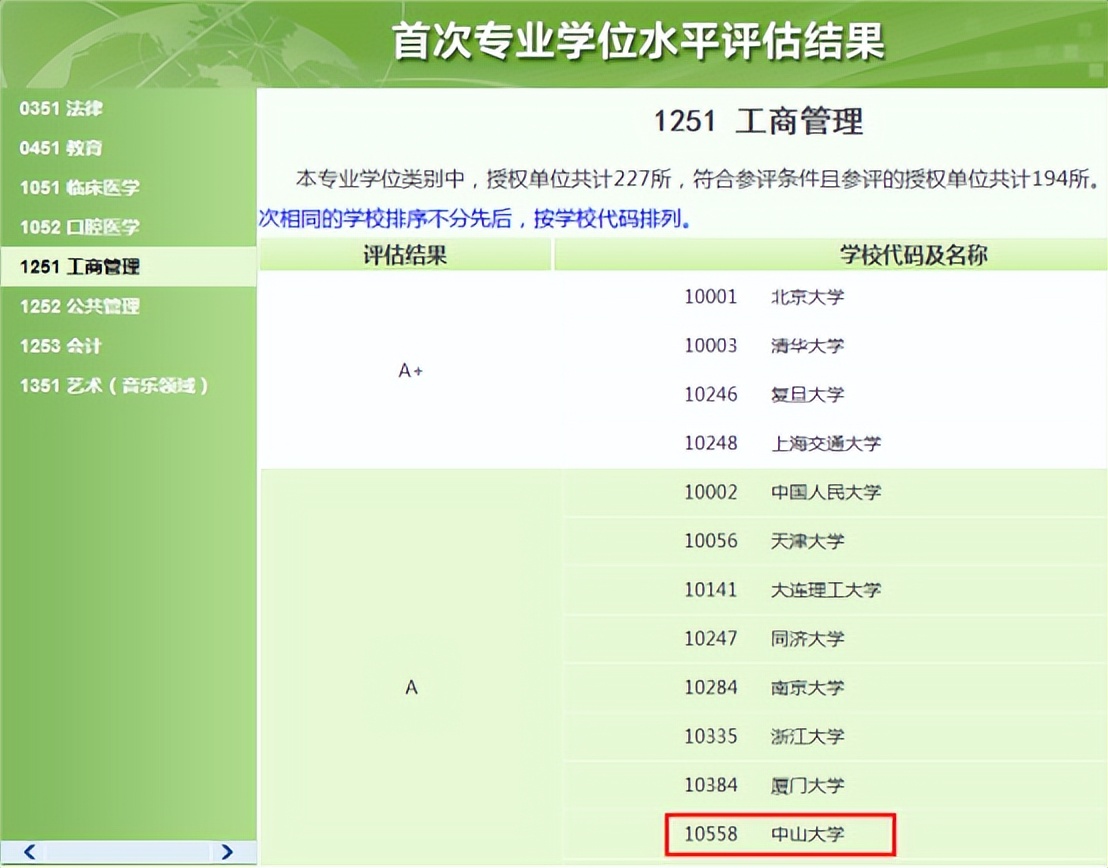
Task: Click the 学校代码及名称 column header
Action: pos(912,255)
